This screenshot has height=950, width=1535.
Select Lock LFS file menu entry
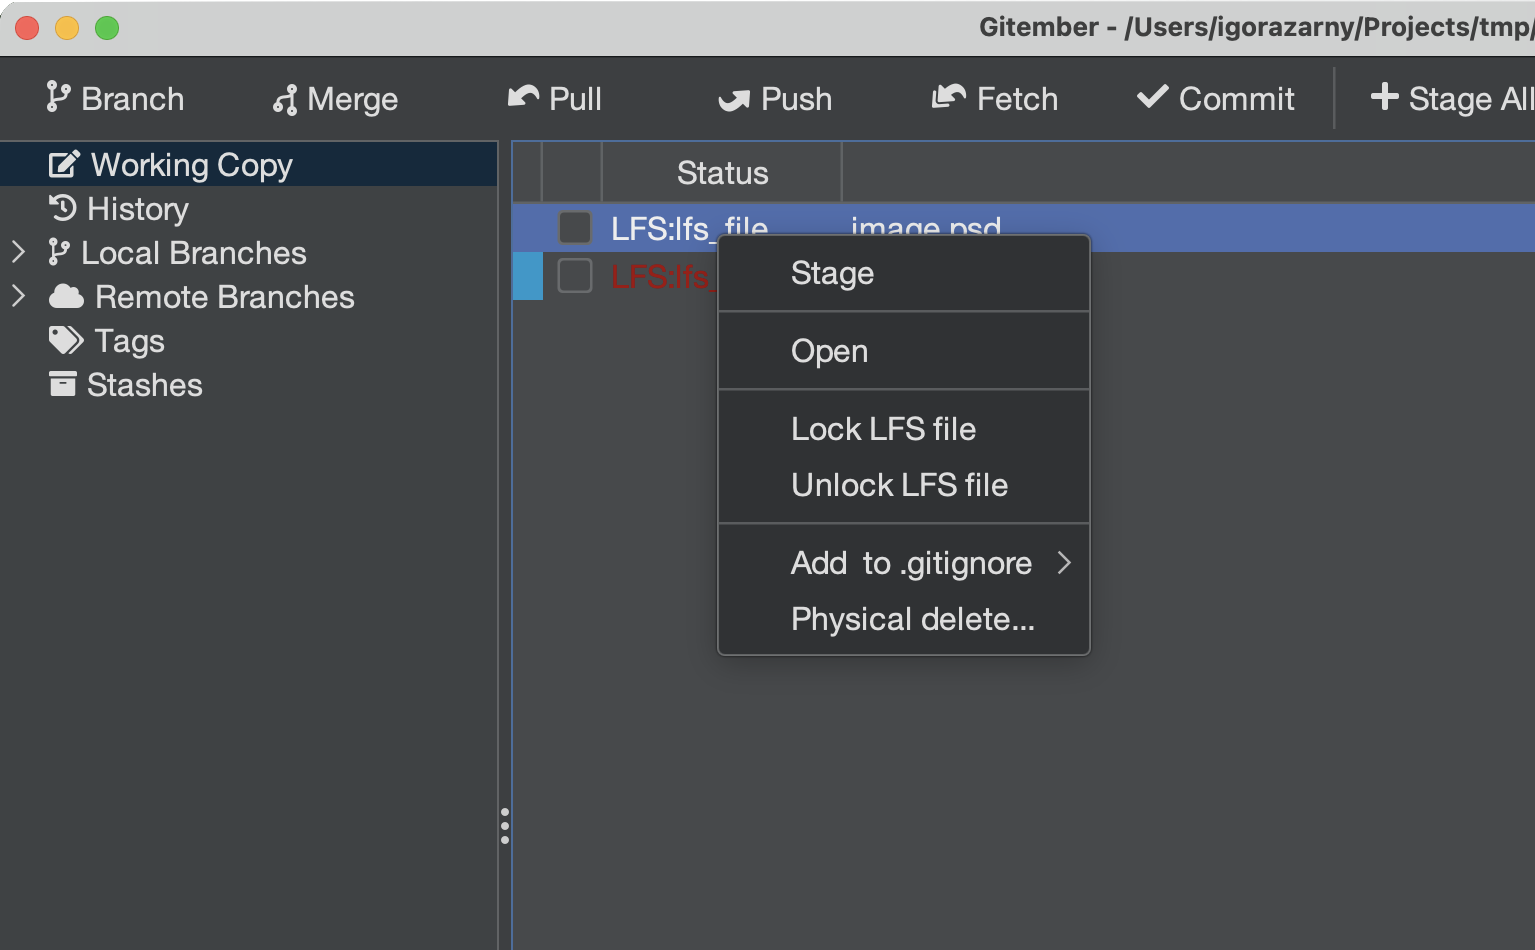pos(904,429)
